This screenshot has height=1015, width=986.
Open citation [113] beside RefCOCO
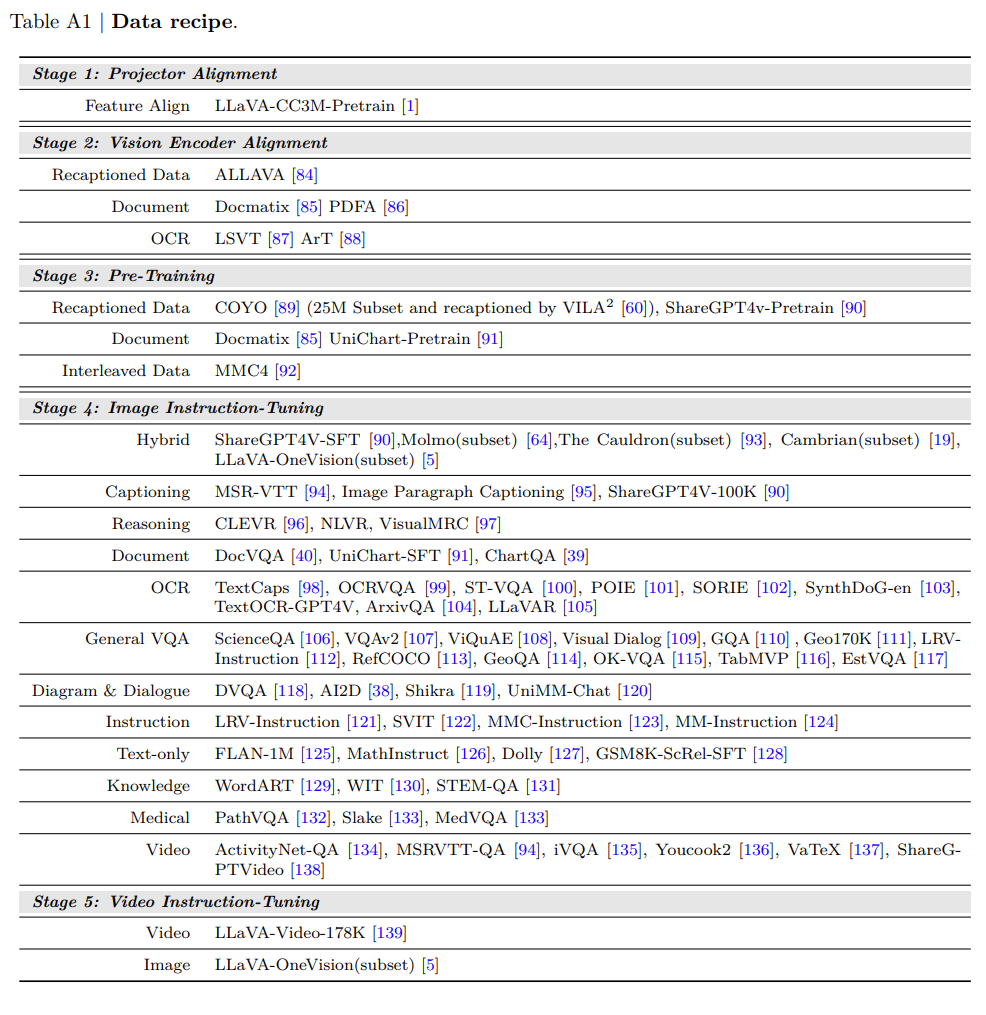point(454,660)
